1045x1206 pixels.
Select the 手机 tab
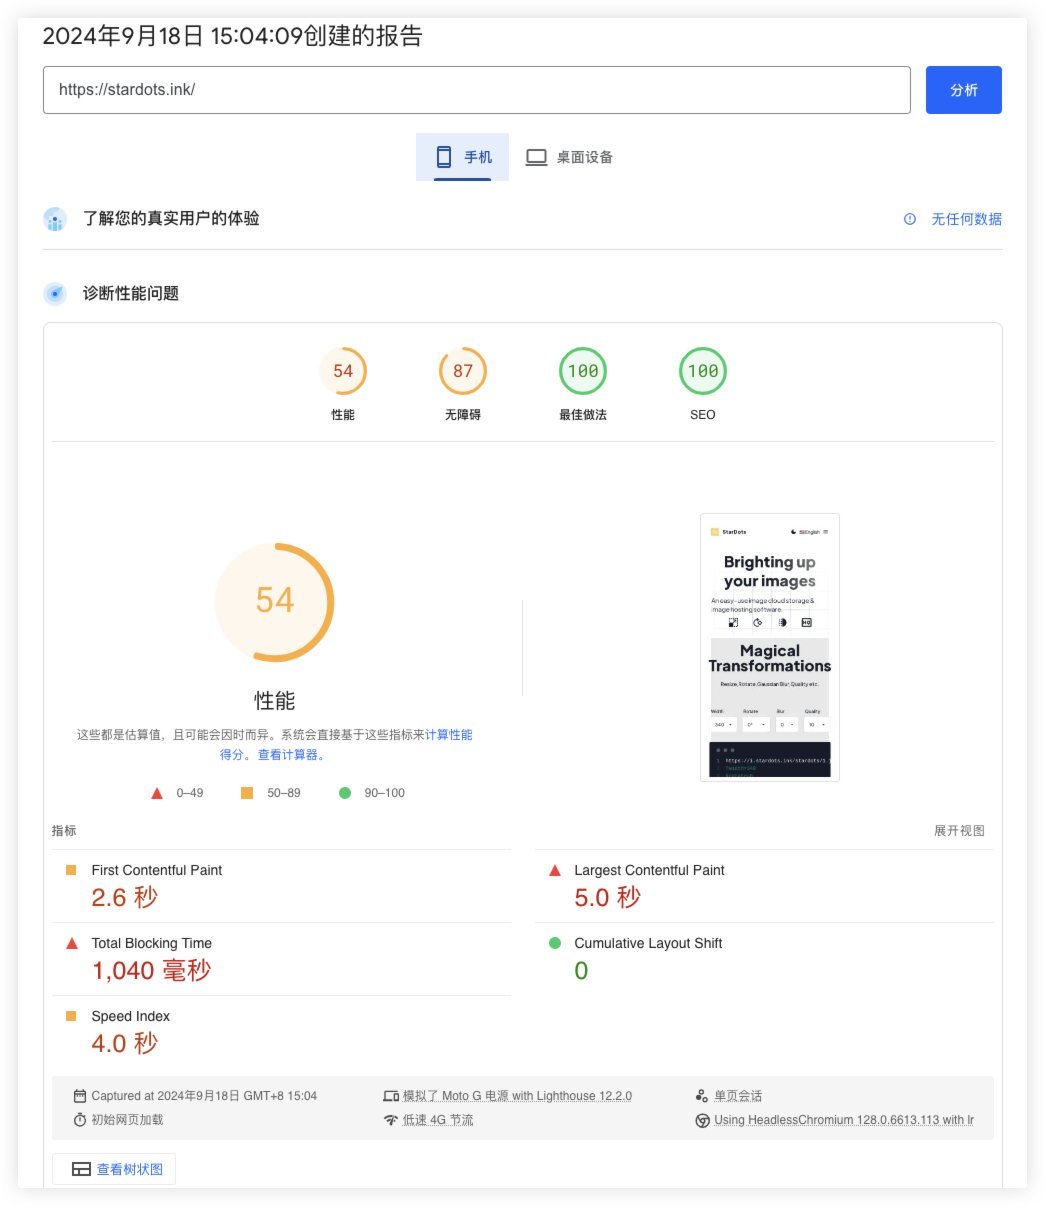coord(462,156)
